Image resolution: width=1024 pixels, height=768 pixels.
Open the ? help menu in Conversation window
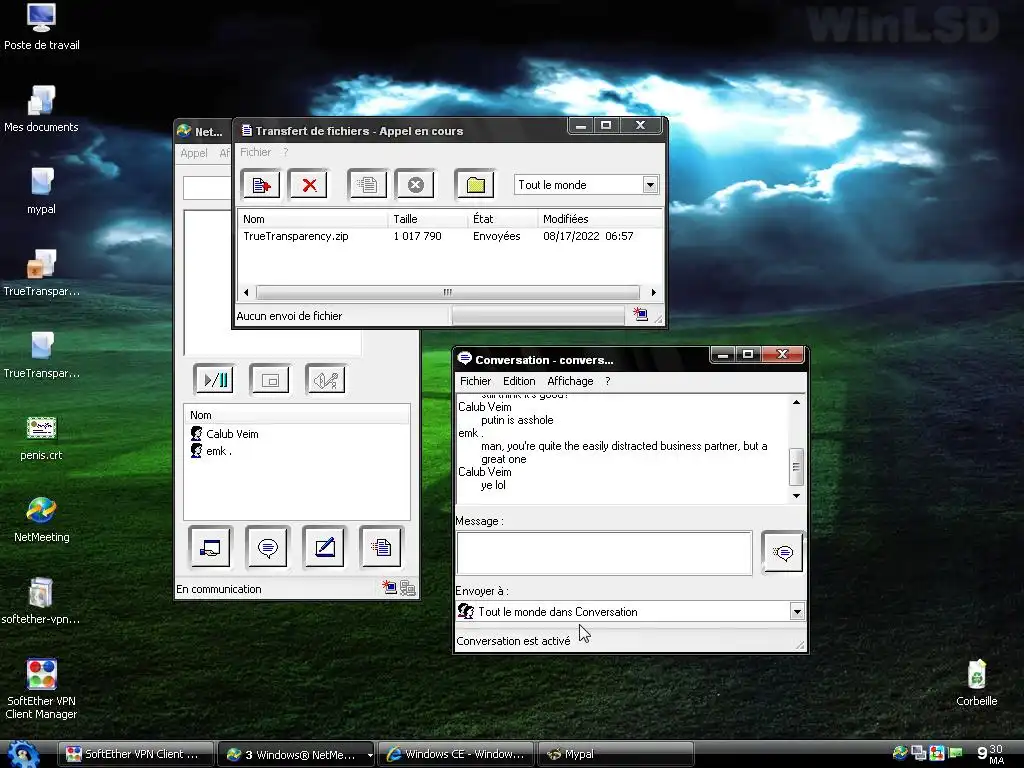tap(607, 381)
